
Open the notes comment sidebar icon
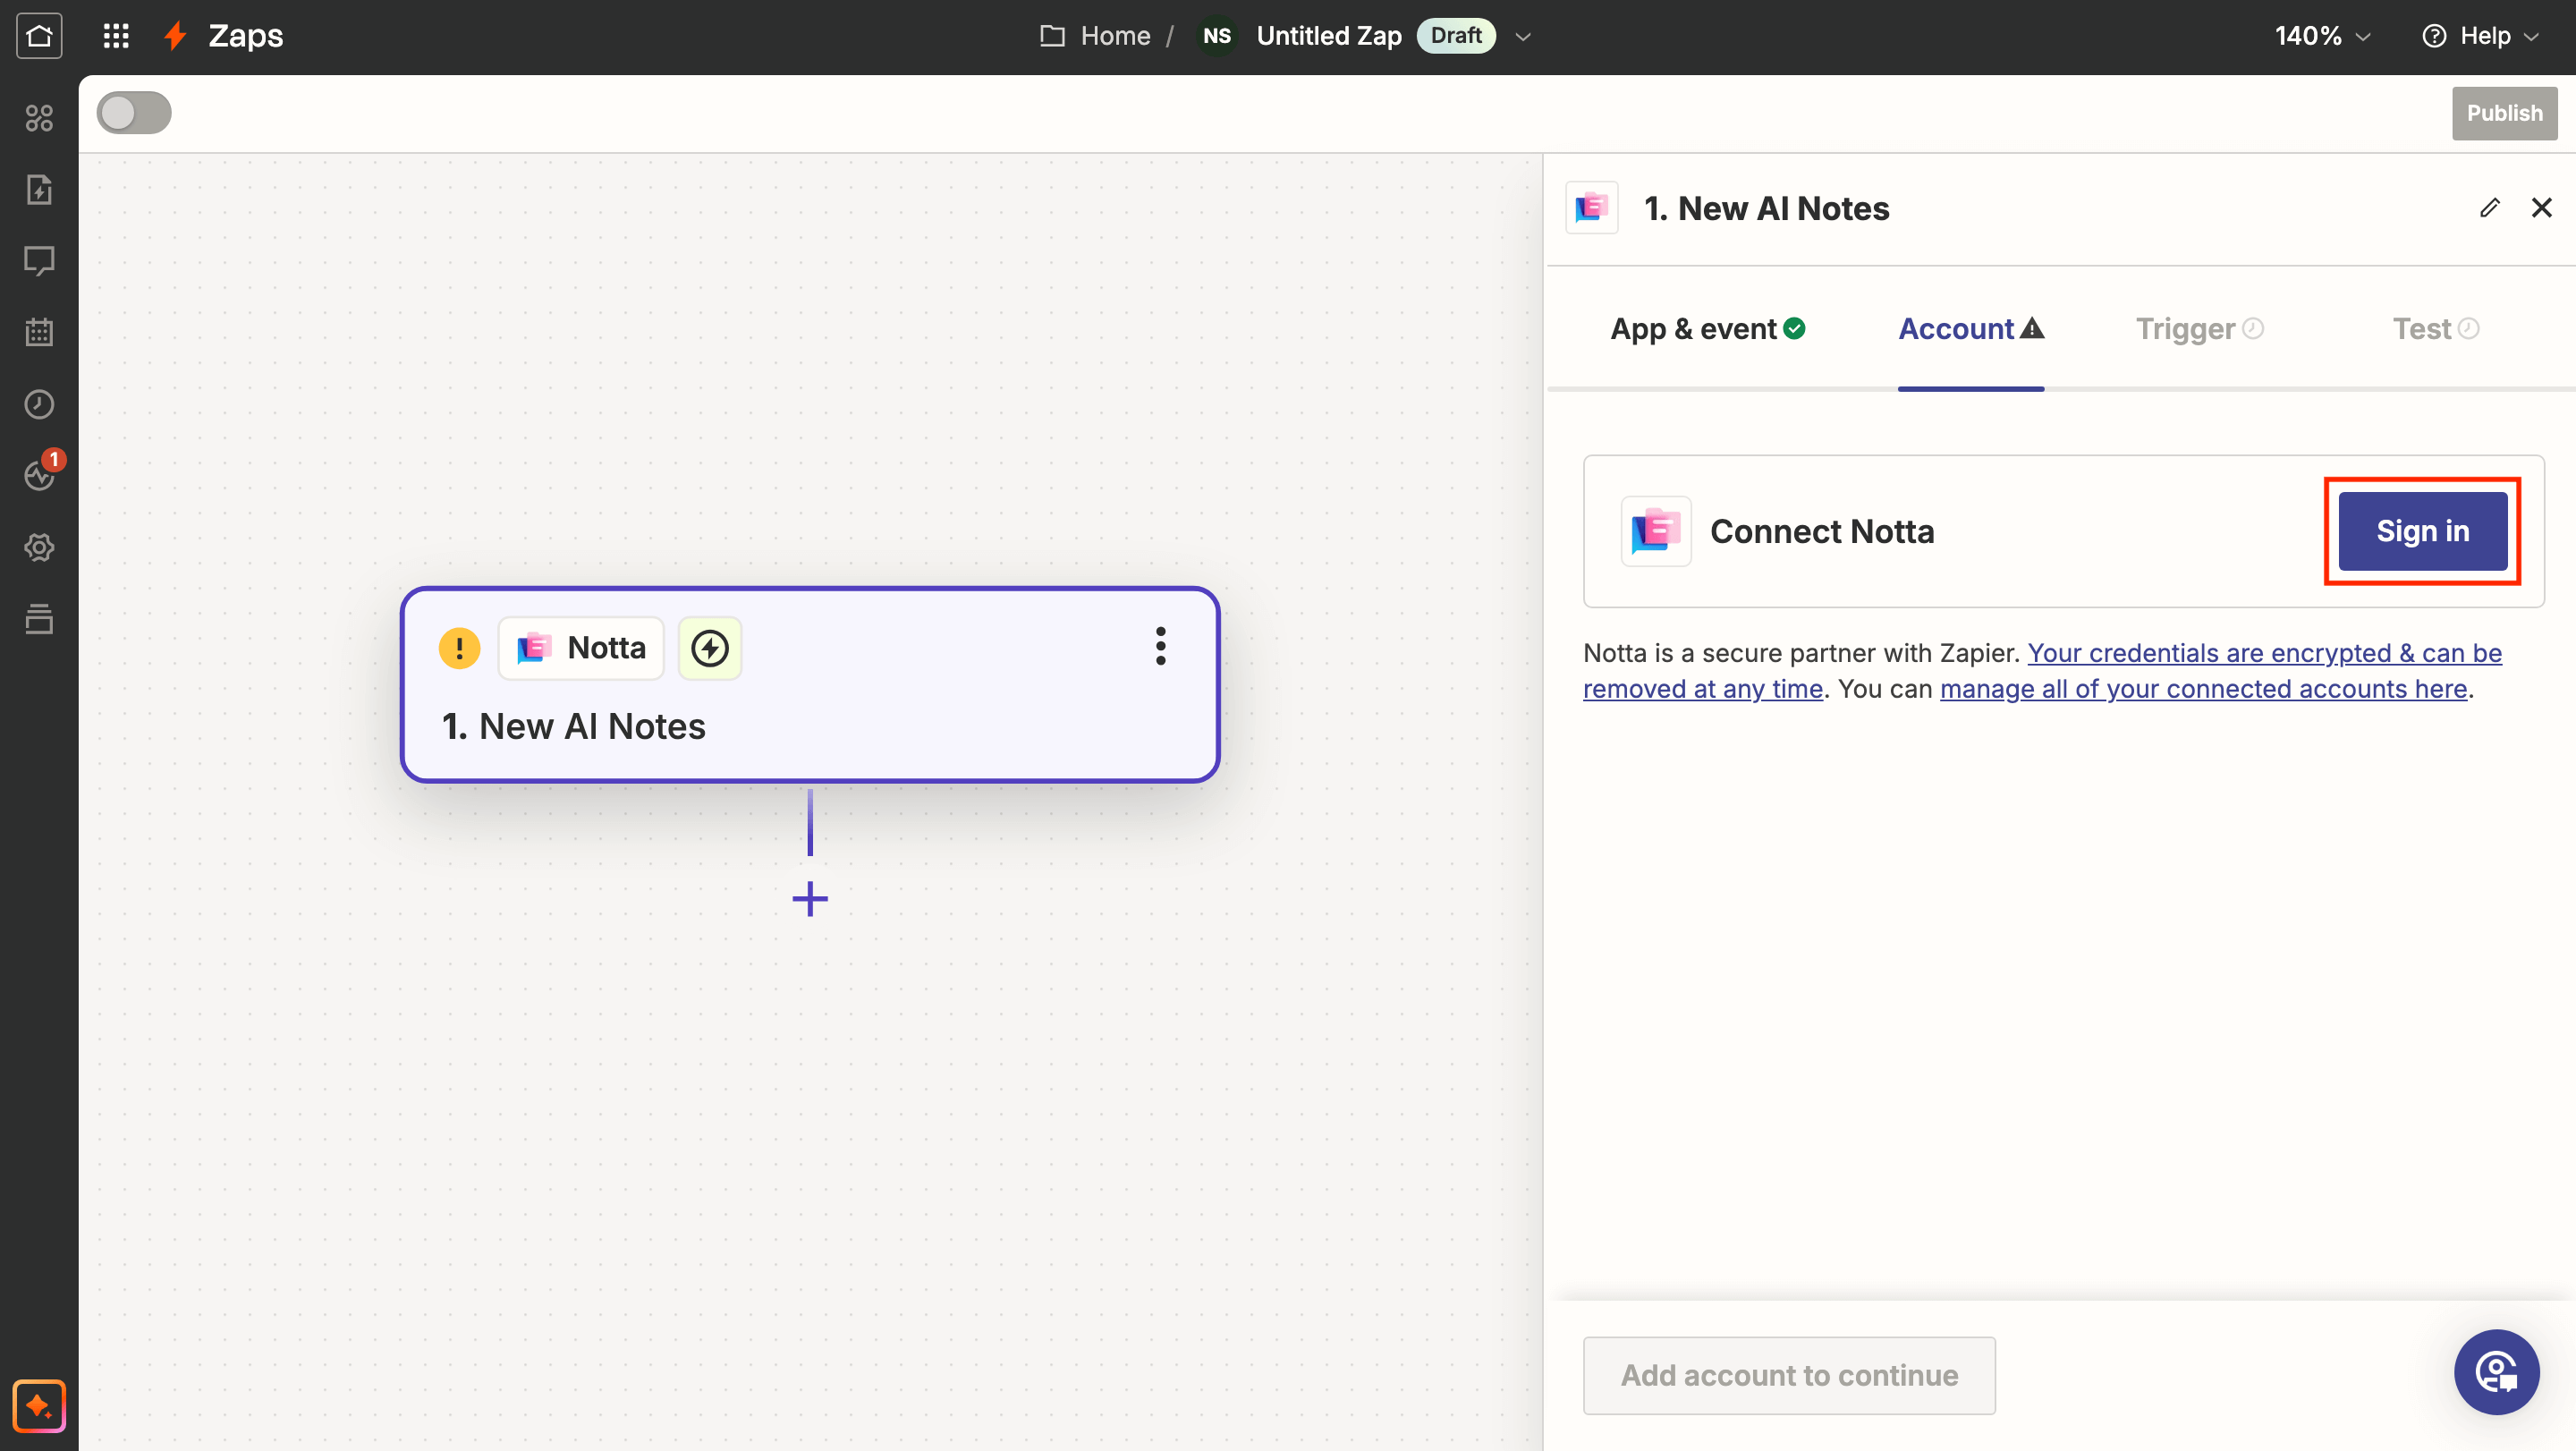pyautogui.click(x=39, y=261)
